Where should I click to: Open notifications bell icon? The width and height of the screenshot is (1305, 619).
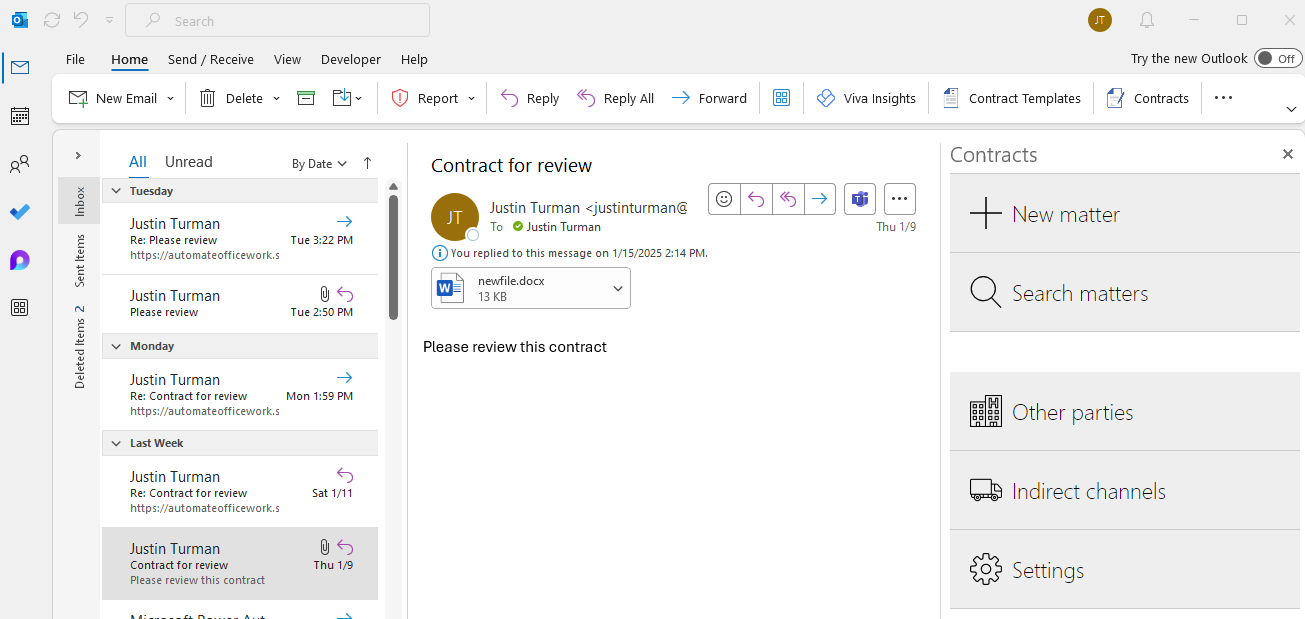[x=1147, y=20]
